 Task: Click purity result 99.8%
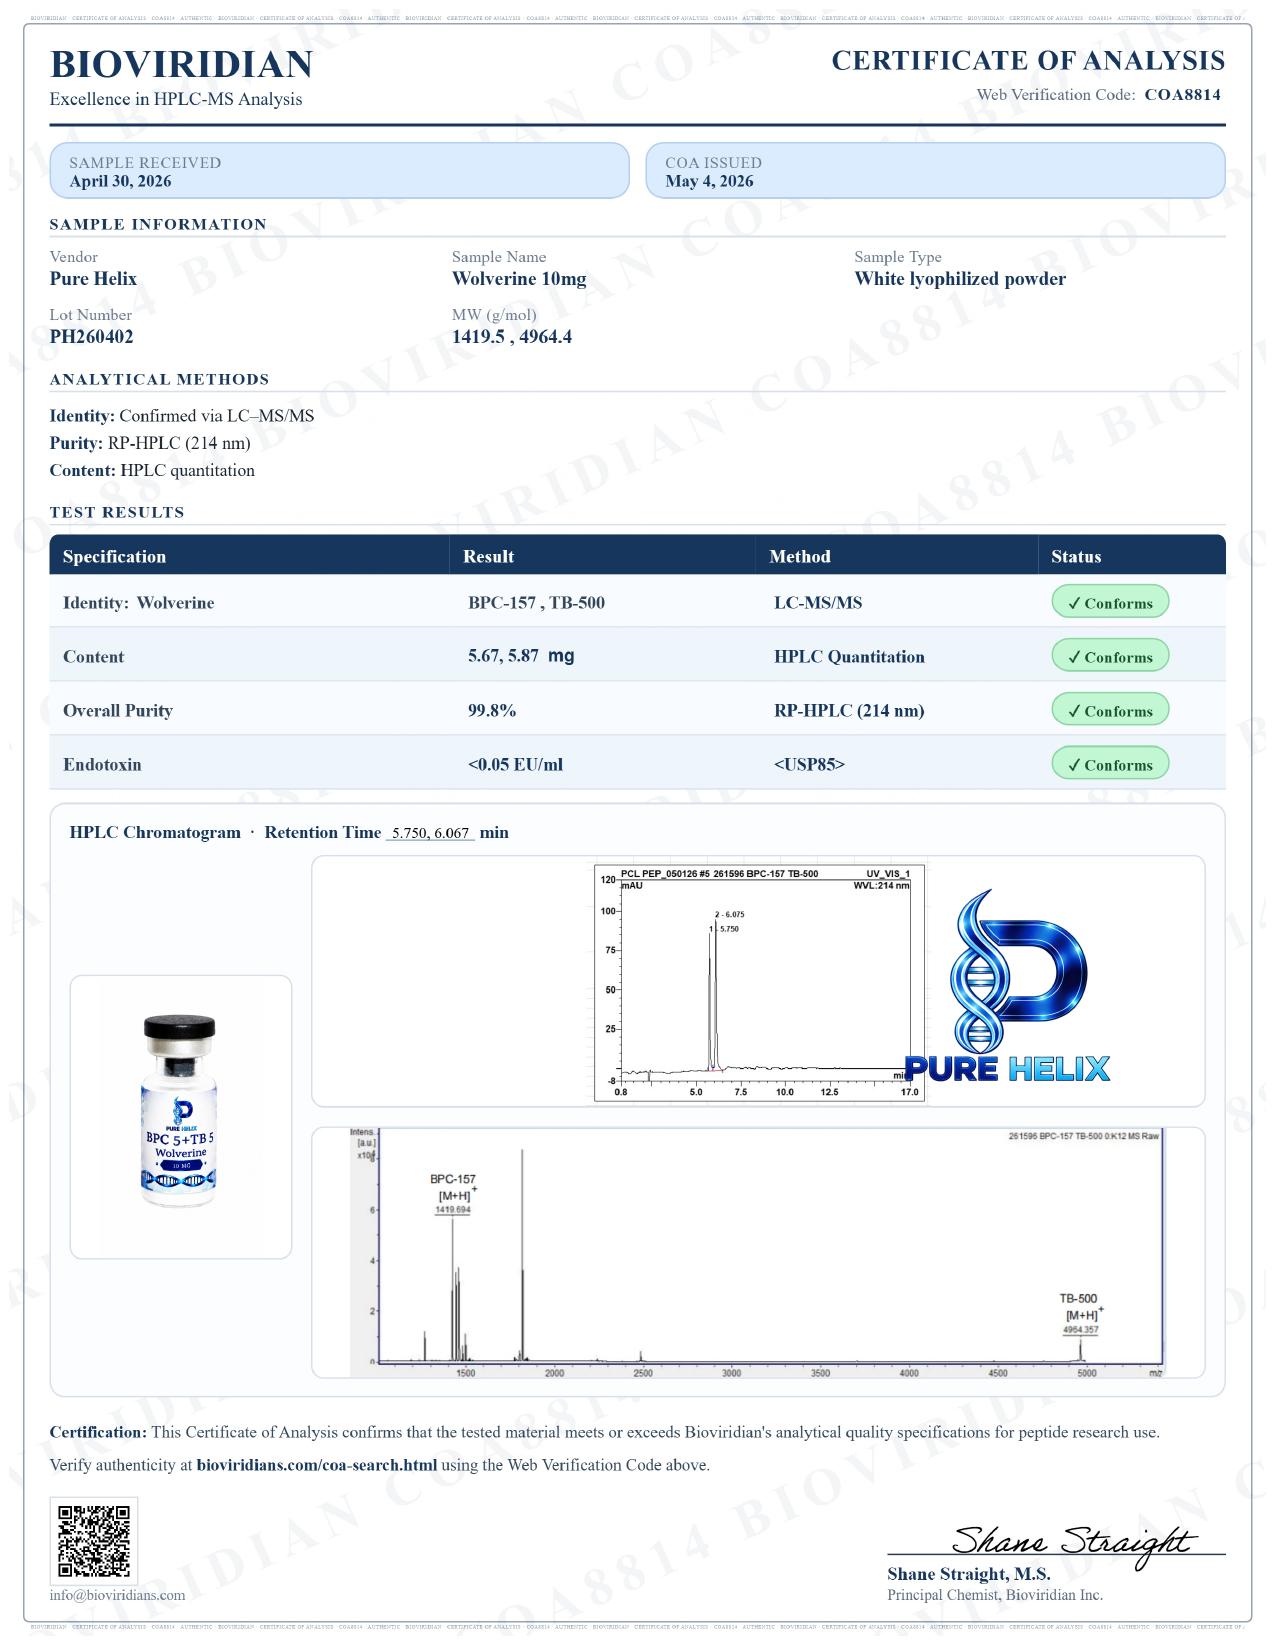(x=492, y=711)
